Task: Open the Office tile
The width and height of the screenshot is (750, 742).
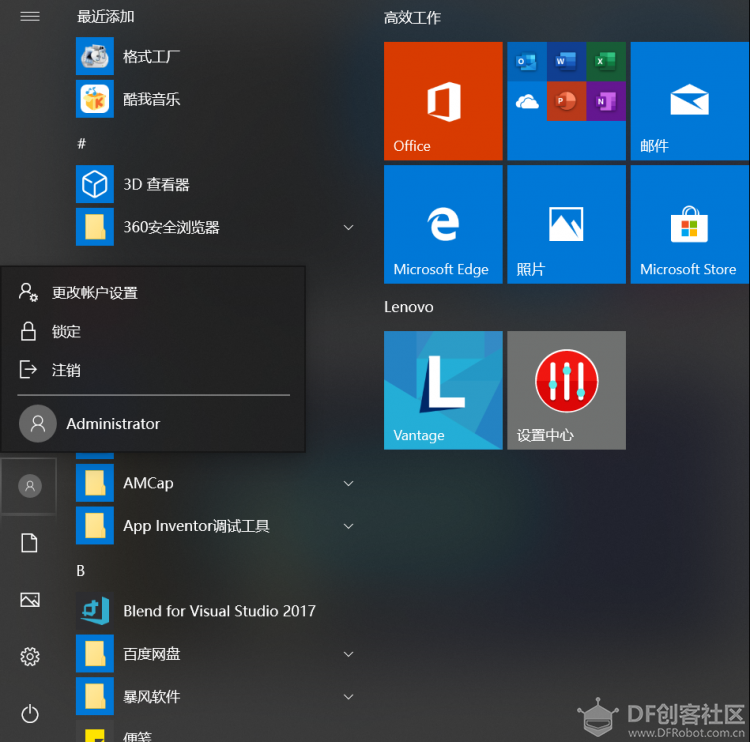Action: click(x=443, y=101)
